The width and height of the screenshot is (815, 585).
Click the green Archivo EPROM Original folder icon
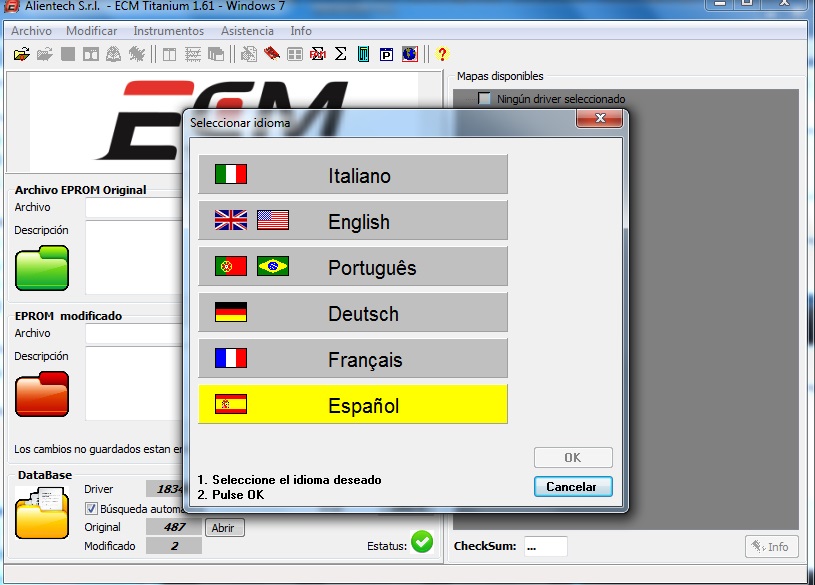pos(40,267)
